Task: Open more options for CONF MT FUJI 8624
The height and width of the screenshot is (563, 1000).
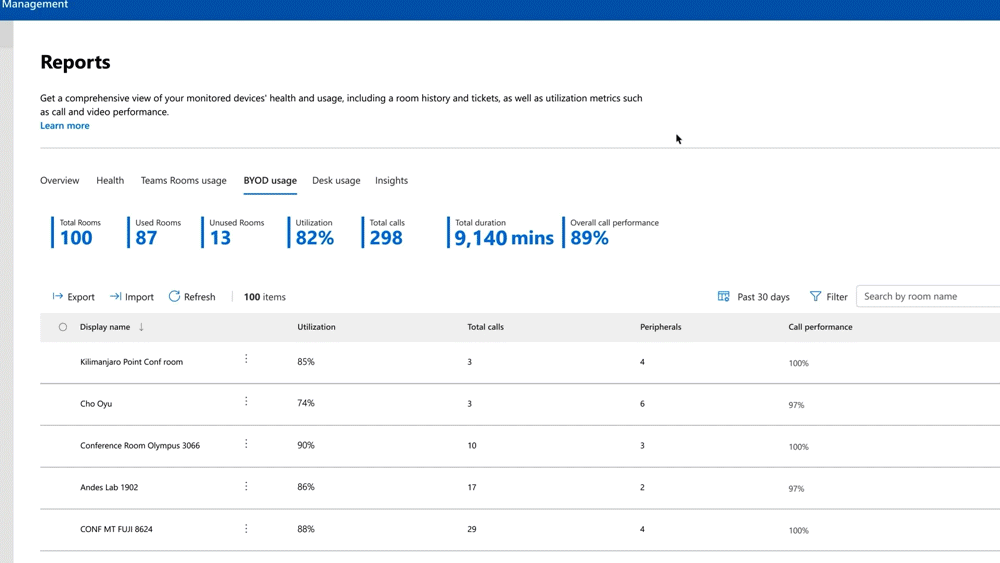Action: (x=246, y=528)
